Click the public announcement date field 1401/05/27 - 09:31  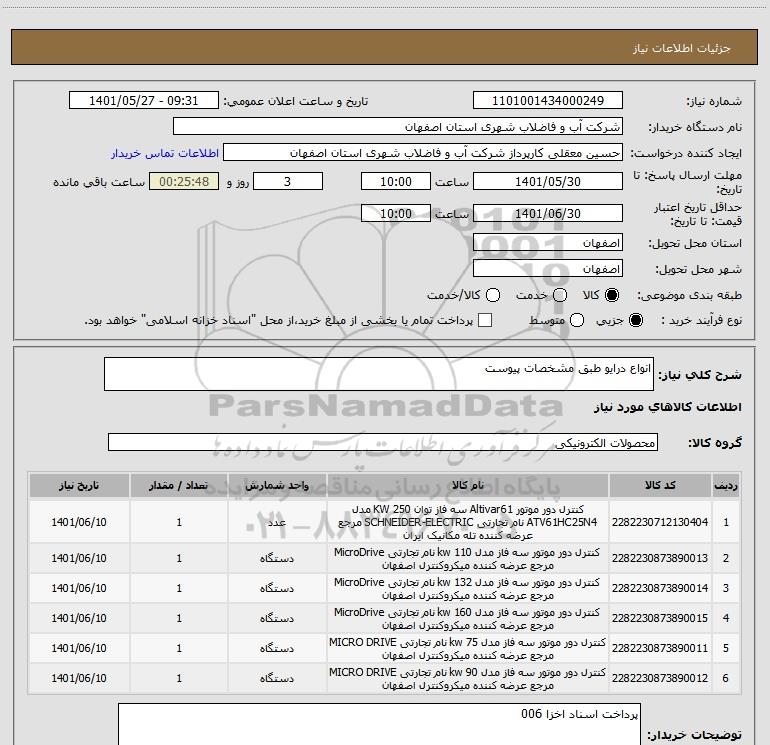click(144, 101)
